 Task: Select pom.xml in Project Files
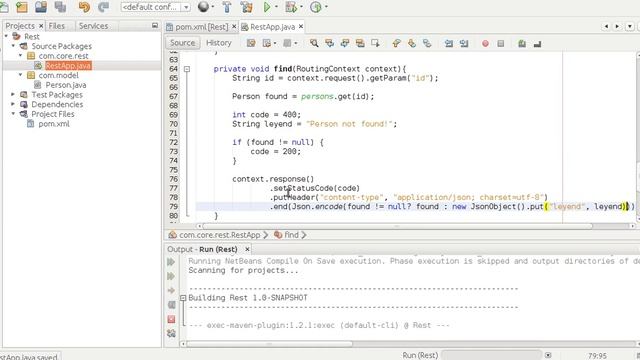point(54,124)
